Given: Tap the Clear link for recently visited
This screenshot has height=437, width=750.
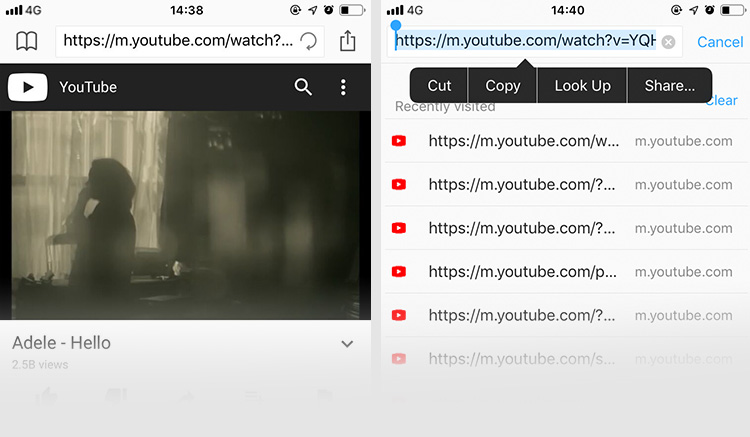Looking at the screenshot, I should [x=723, y=101].
